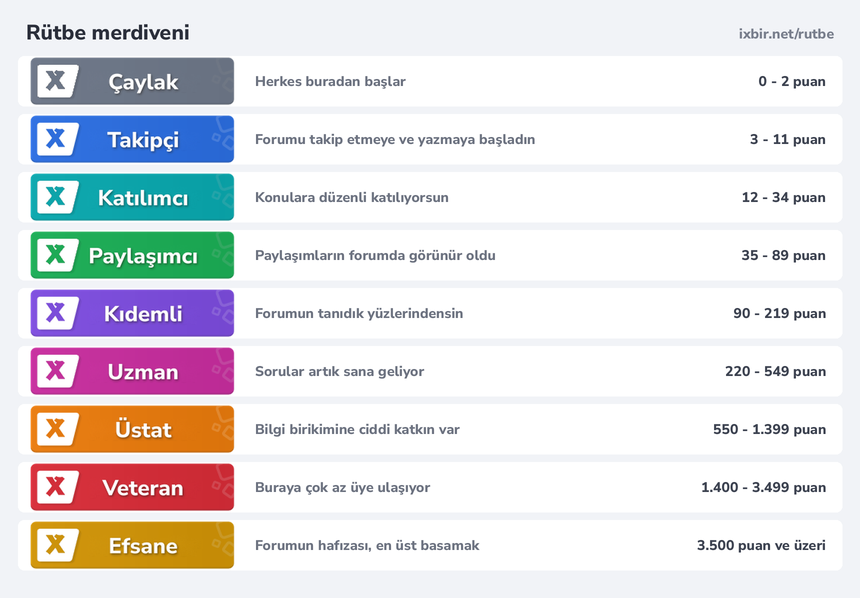Click the X logo icon on Katılımcı badge
This screenshot has width=860, height=598.
[58, 198]
